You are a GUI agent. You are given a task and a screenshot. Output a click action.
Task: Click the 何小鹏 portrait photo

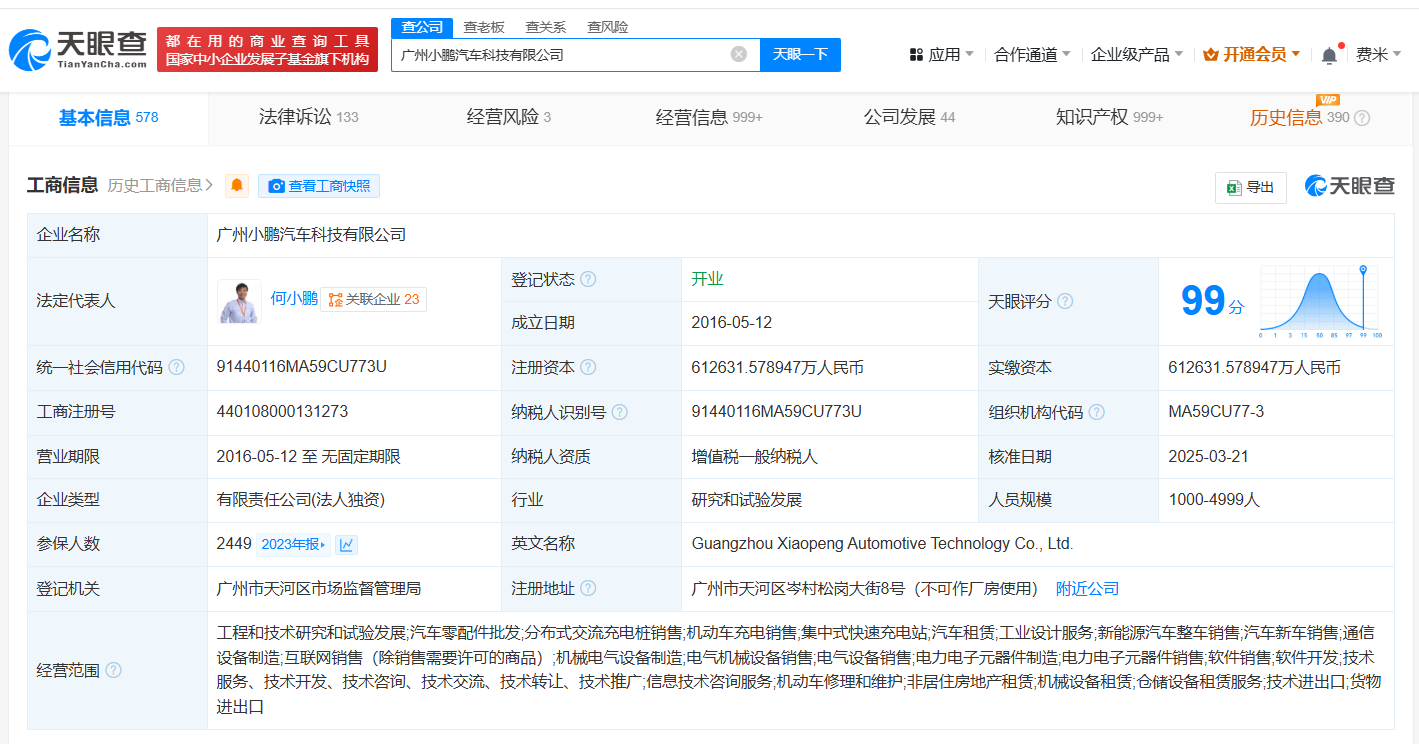coord(239,300)
